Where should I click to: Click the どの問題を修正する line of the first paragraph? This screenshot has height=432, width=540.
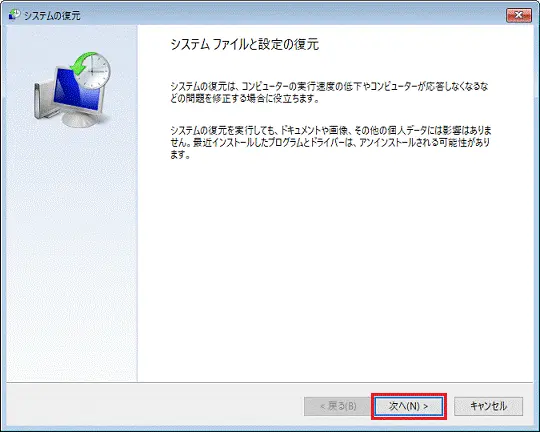[x=245, y=99]
